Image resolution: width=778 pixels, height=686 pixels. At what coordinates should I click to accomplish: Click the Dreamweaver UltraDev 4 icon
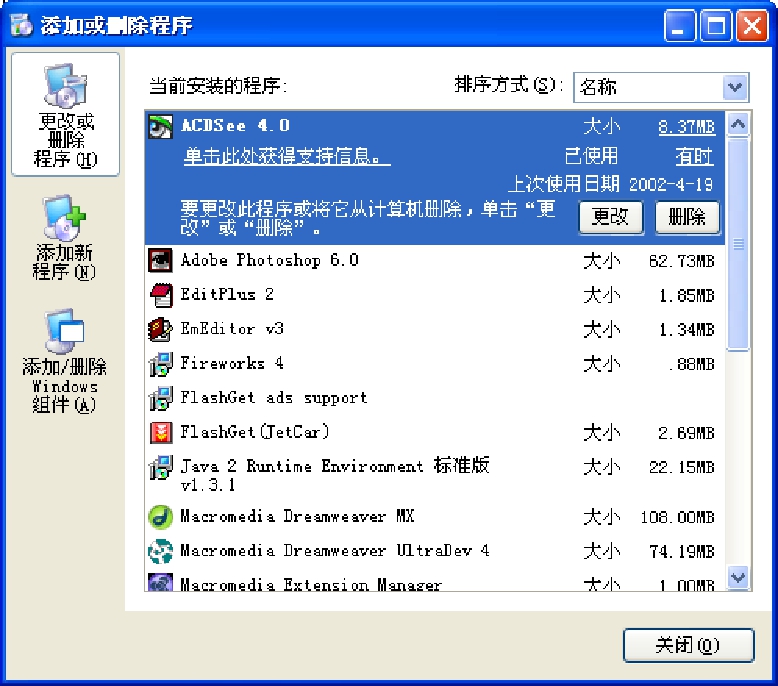tap(161, 551)
